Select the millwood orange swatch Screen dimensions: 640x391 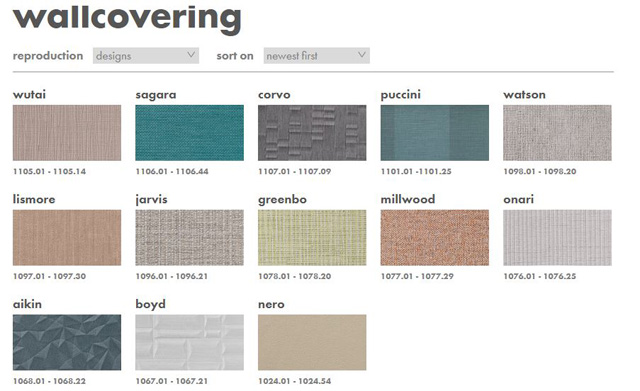pyautogui.click(x=435, y=238)
